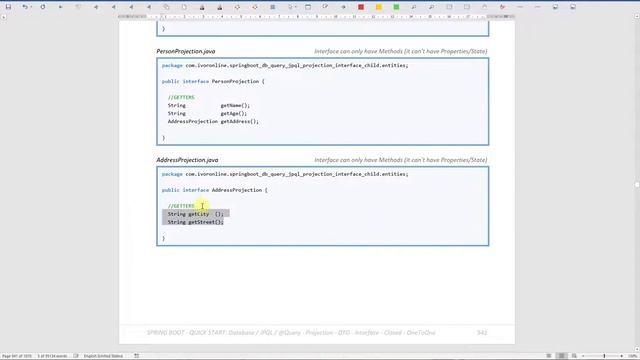The image size is (640, 360).
Task: Click the scroll down arrow of vertical scrollbar
Action: (x=637, y=349)
